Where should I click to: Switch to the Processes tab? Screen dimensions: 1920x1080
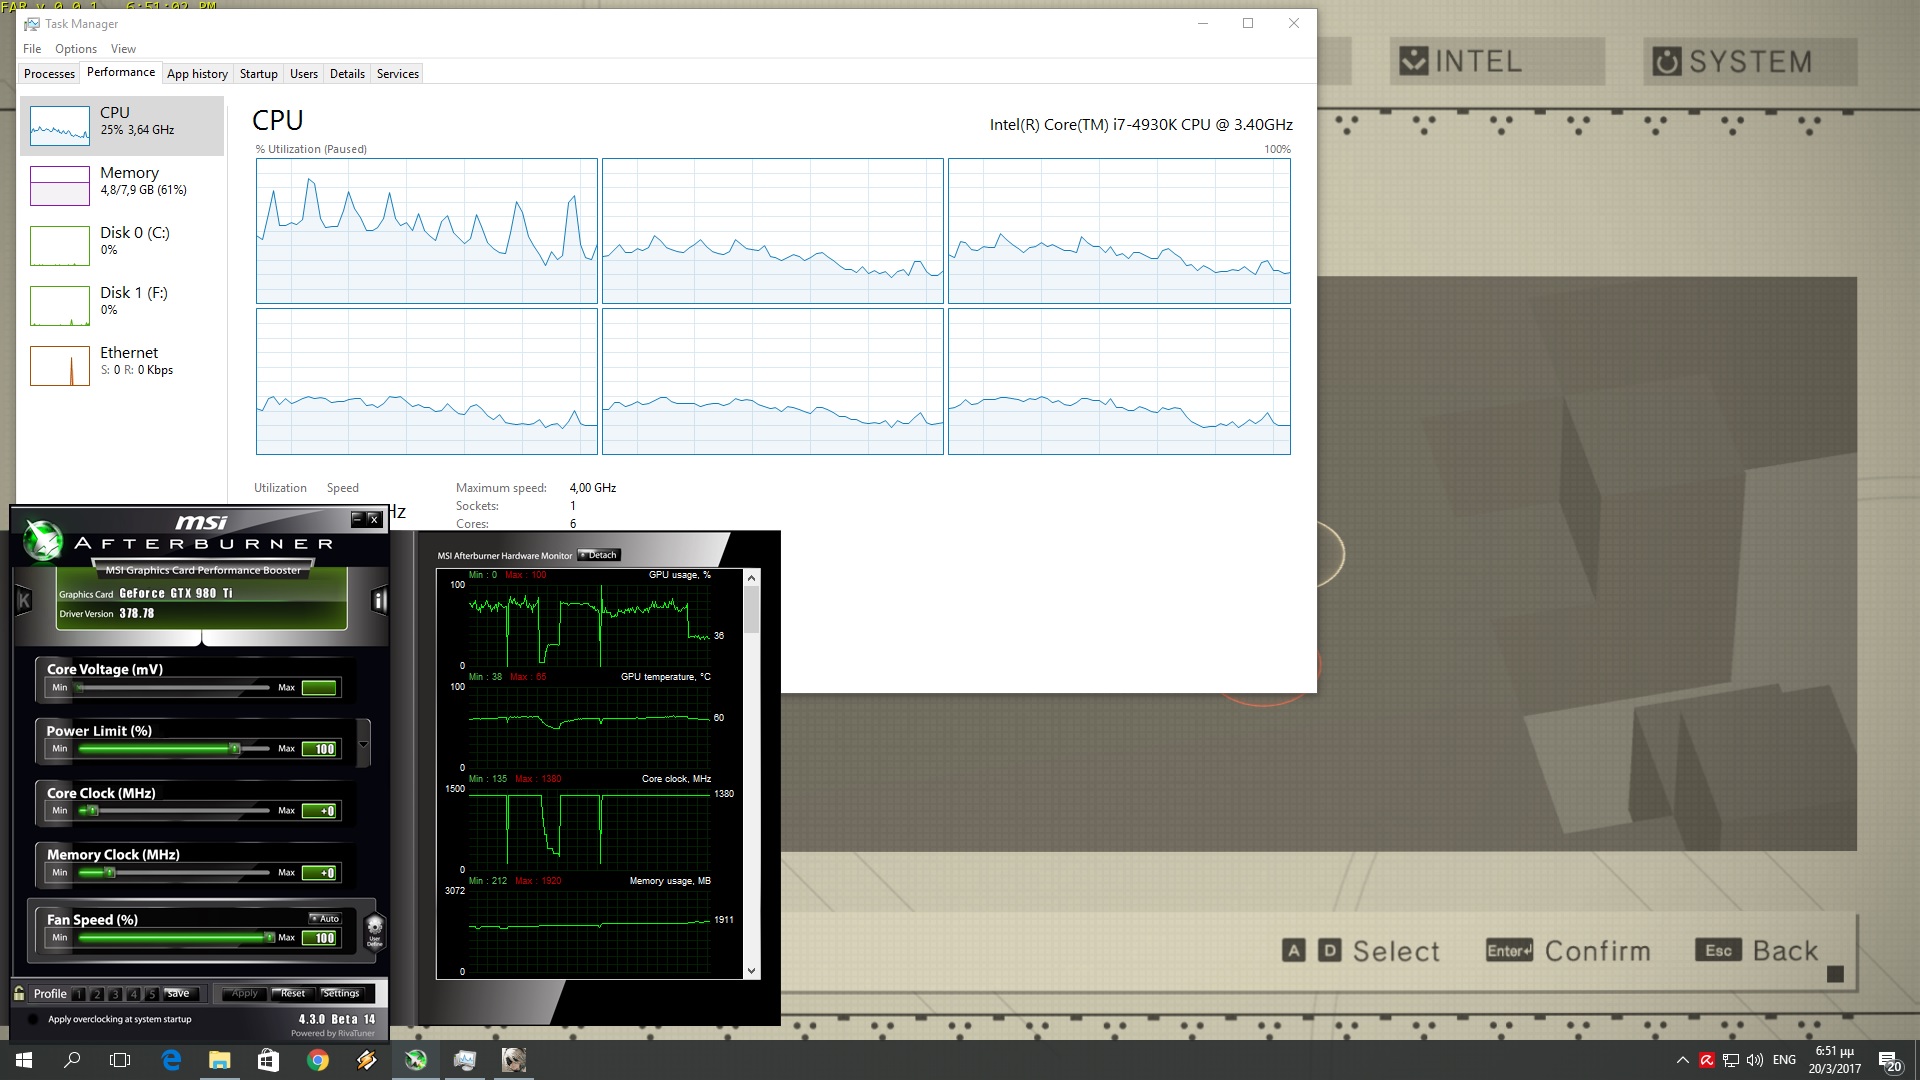pyautogui.click(x=49, y=74)
